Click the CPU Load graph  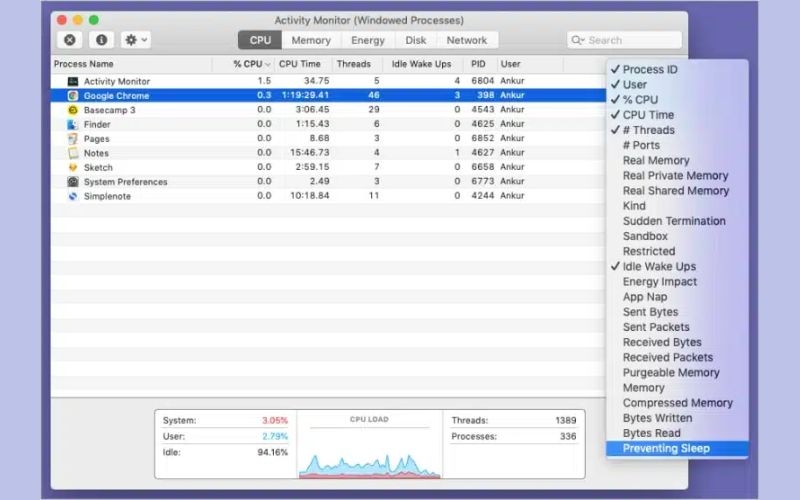pos(369,445)
